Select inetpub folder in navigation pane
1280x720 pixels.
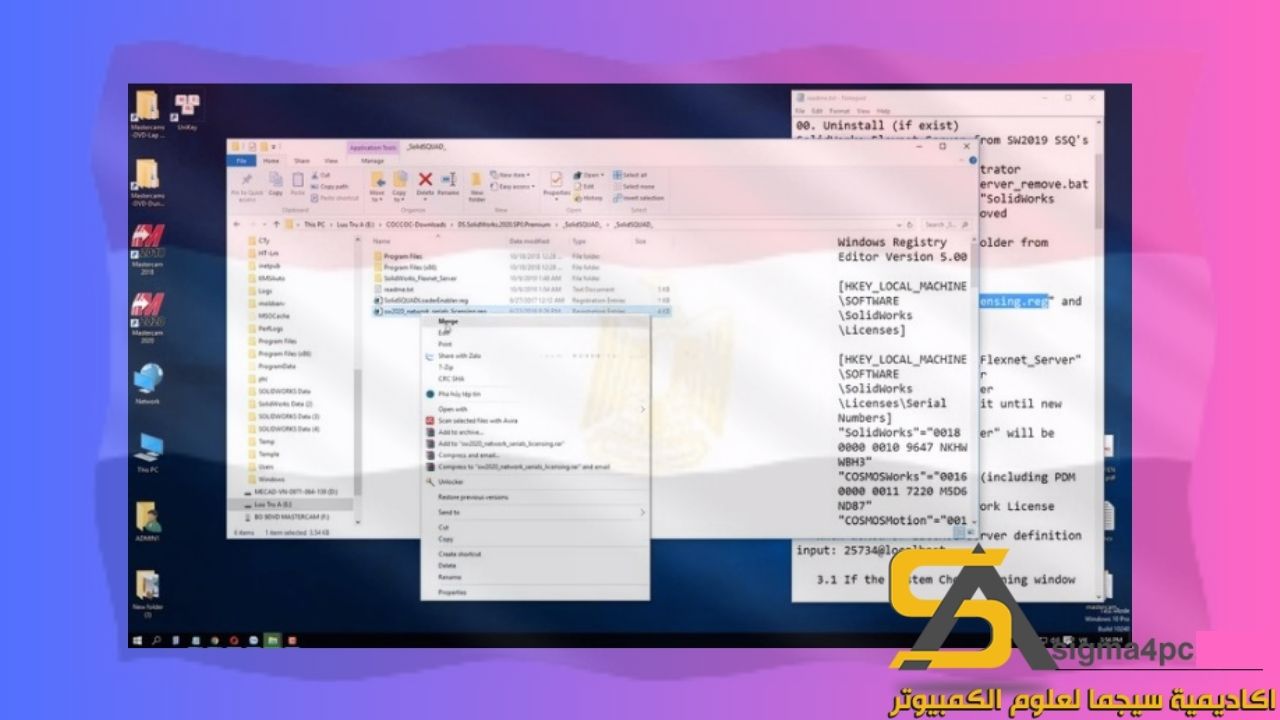click(x=265, y=265)
